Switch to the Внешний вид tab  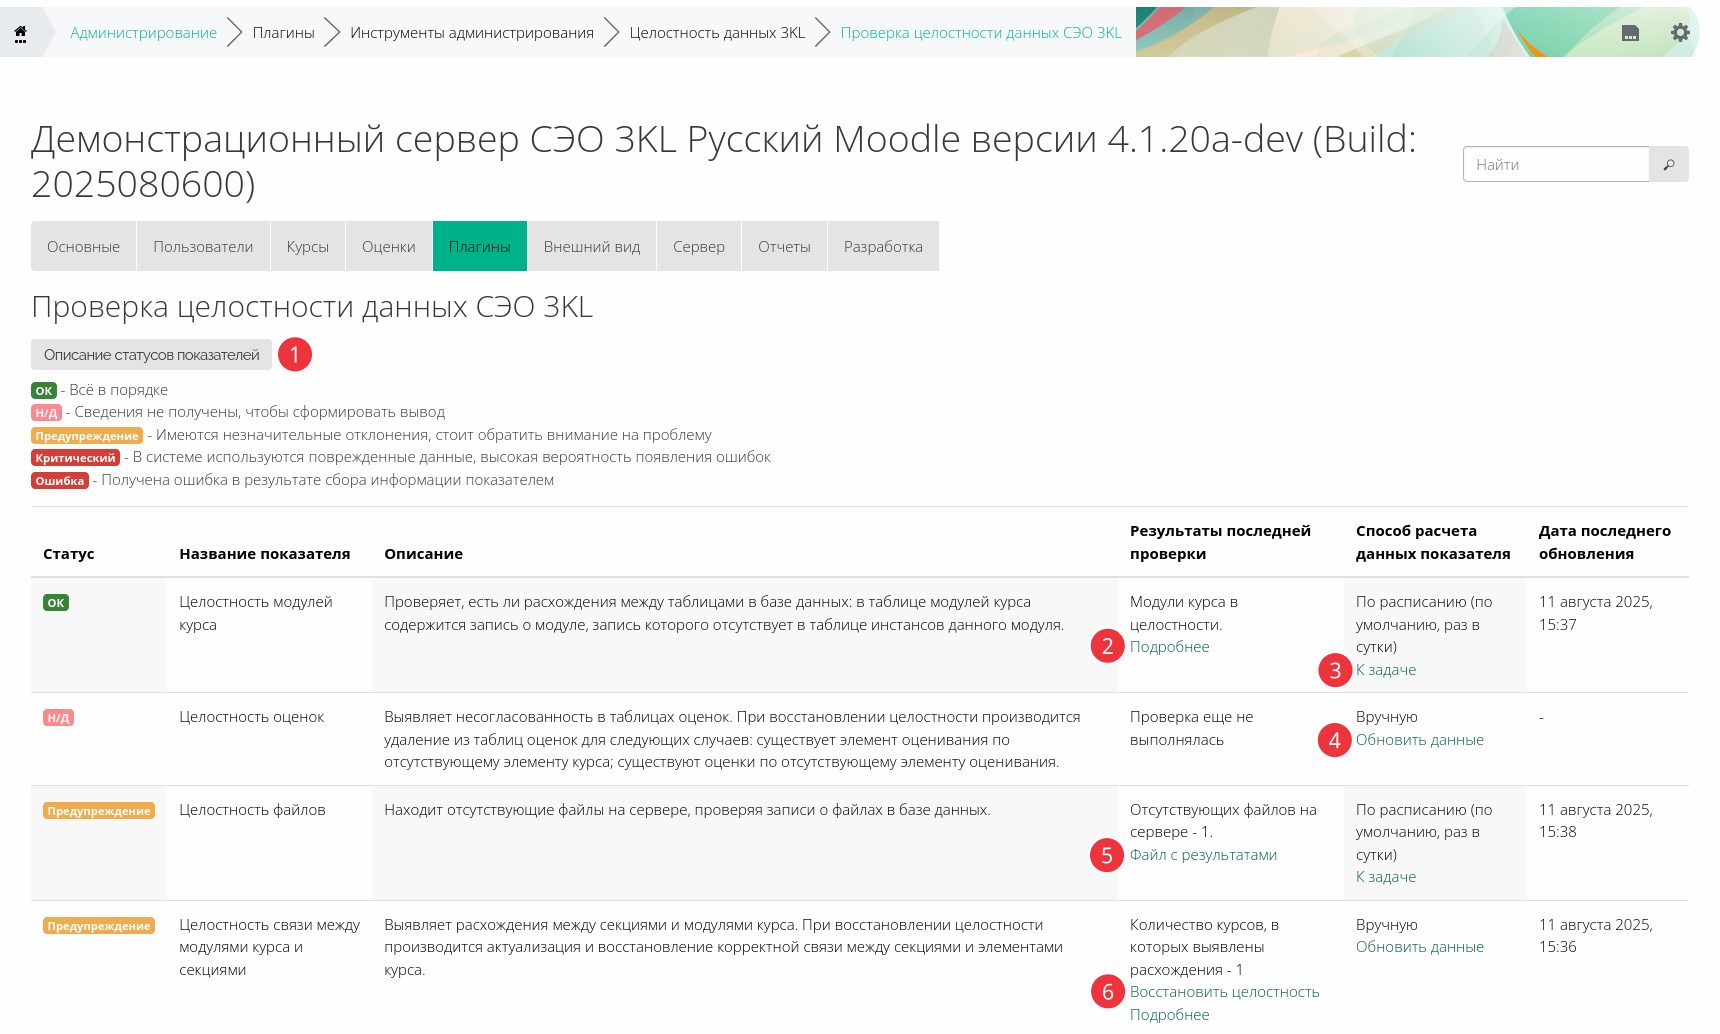[591, 246]
